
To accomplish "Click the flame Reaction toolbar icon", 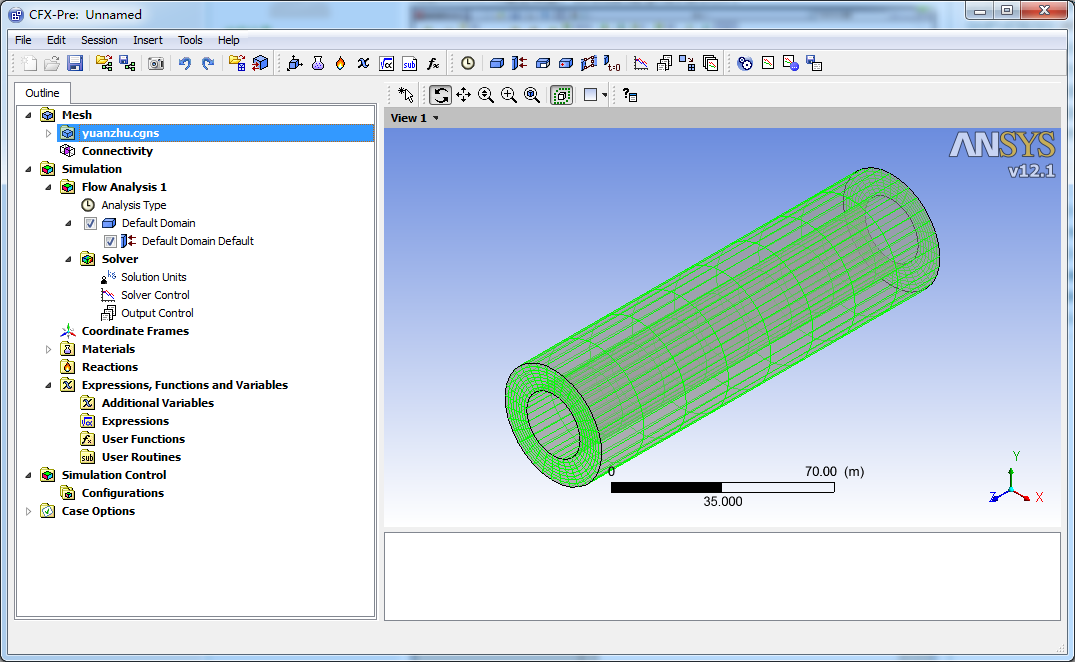I will pyautogui.click(x=340, y=63).
